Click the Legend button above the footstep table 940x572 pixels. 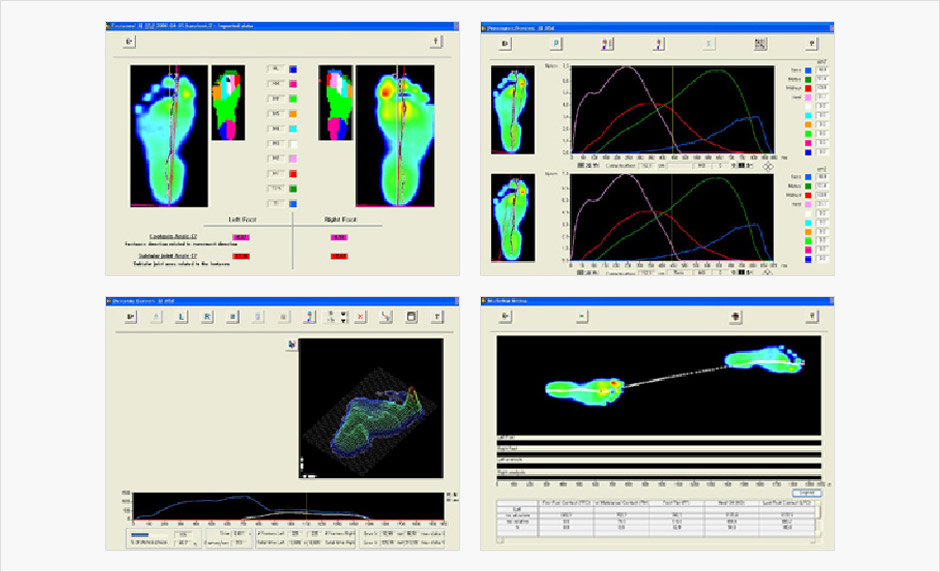(806, 492)
